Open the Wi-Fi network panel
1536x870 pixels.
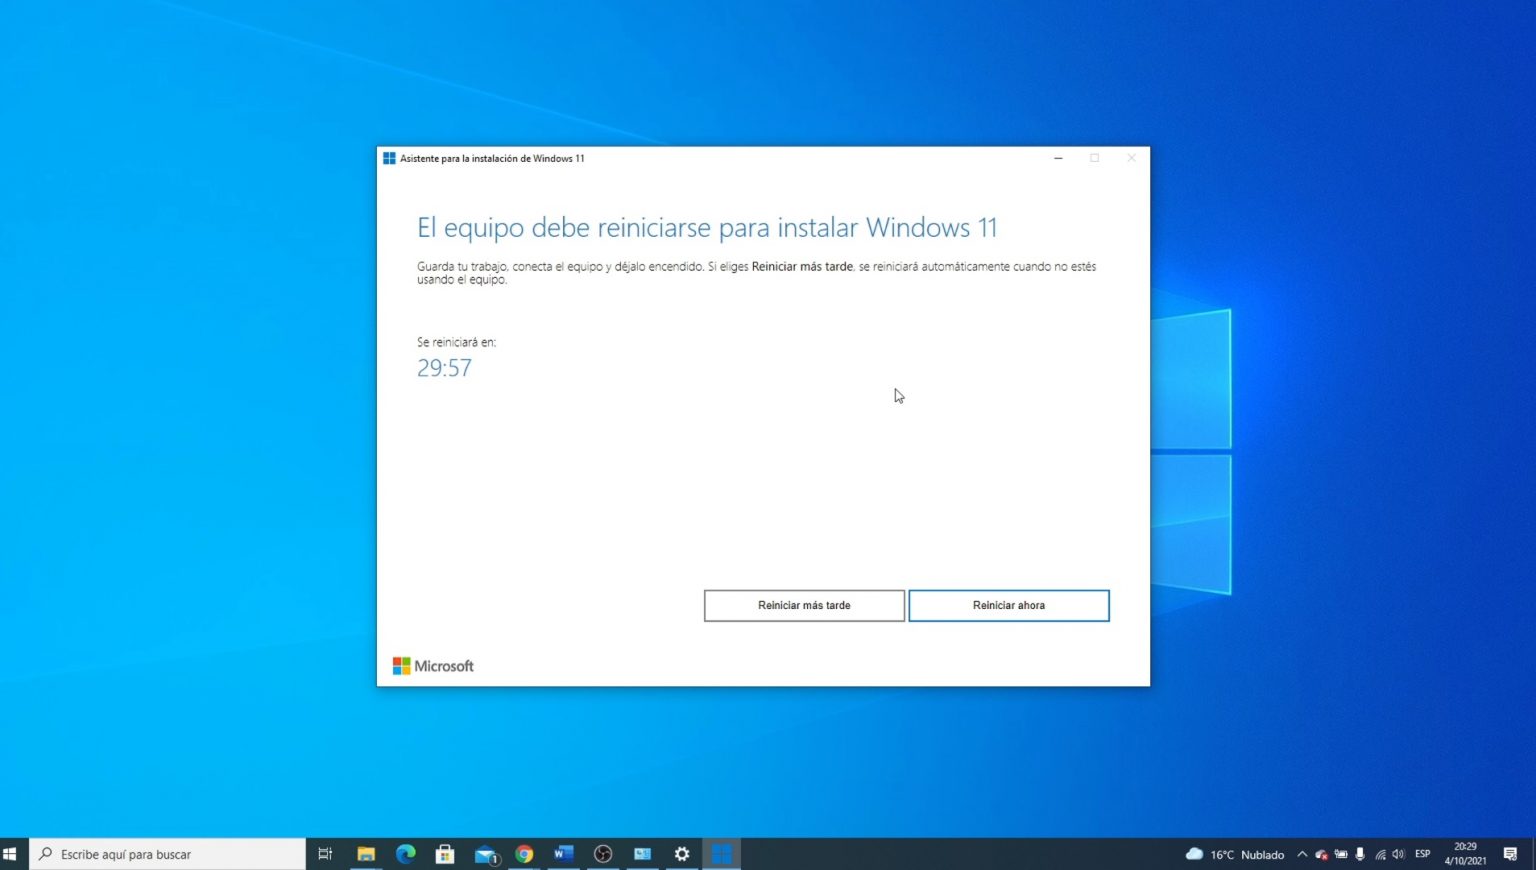click(1381, 855)
